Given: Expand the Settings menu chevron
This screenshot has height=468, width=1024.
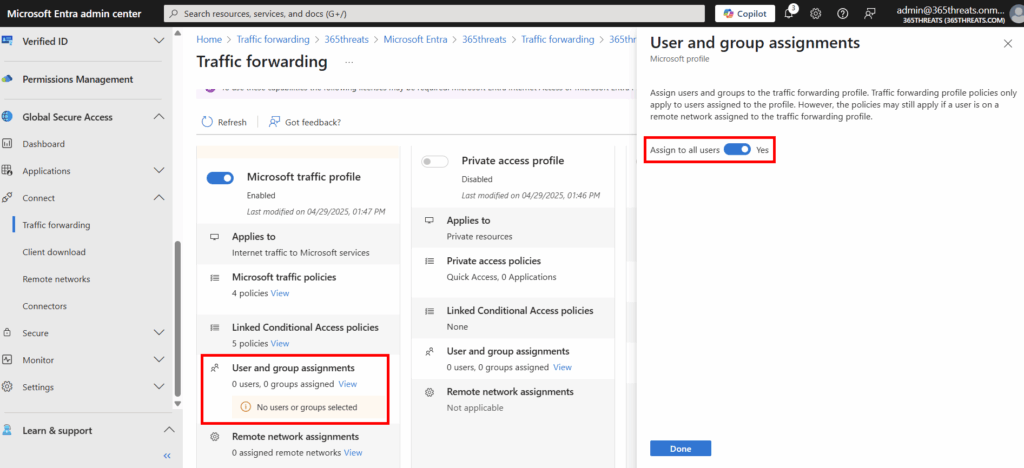Looking at the screenshot, I should coord(159,386).
